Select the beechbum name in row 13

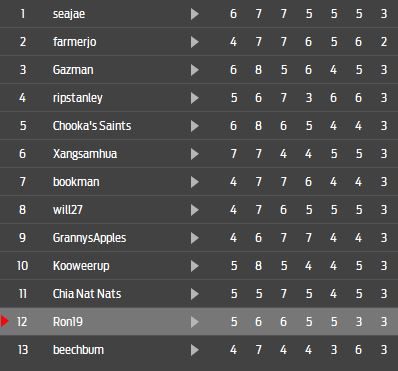click(x=78, y=350)
